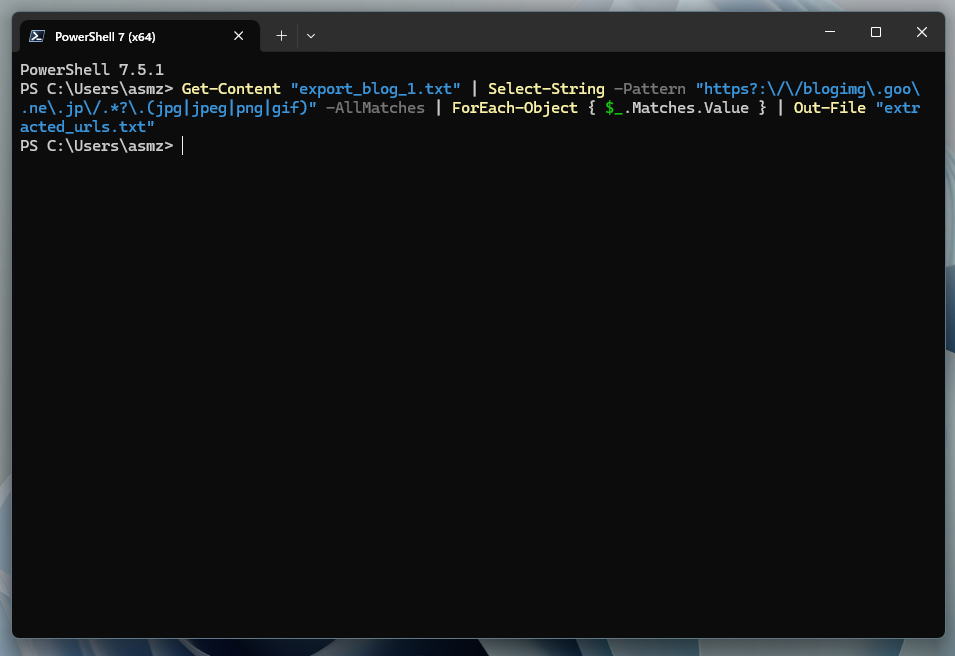Click the ForEach-Object cmdlet text
This screenshot has width=955, height=656.
pos(514,108)
